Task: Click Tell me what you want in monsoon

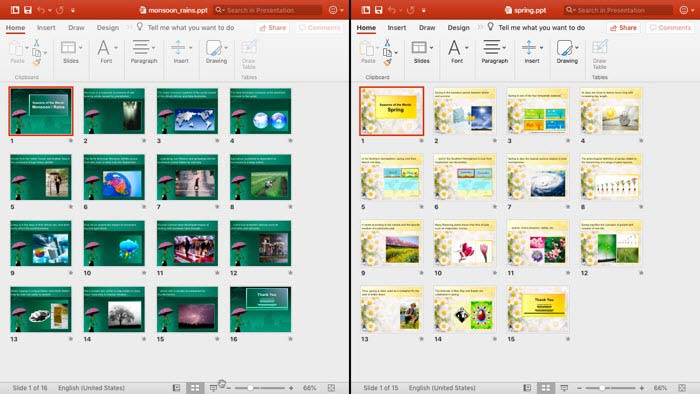Action: pos(191,27)
